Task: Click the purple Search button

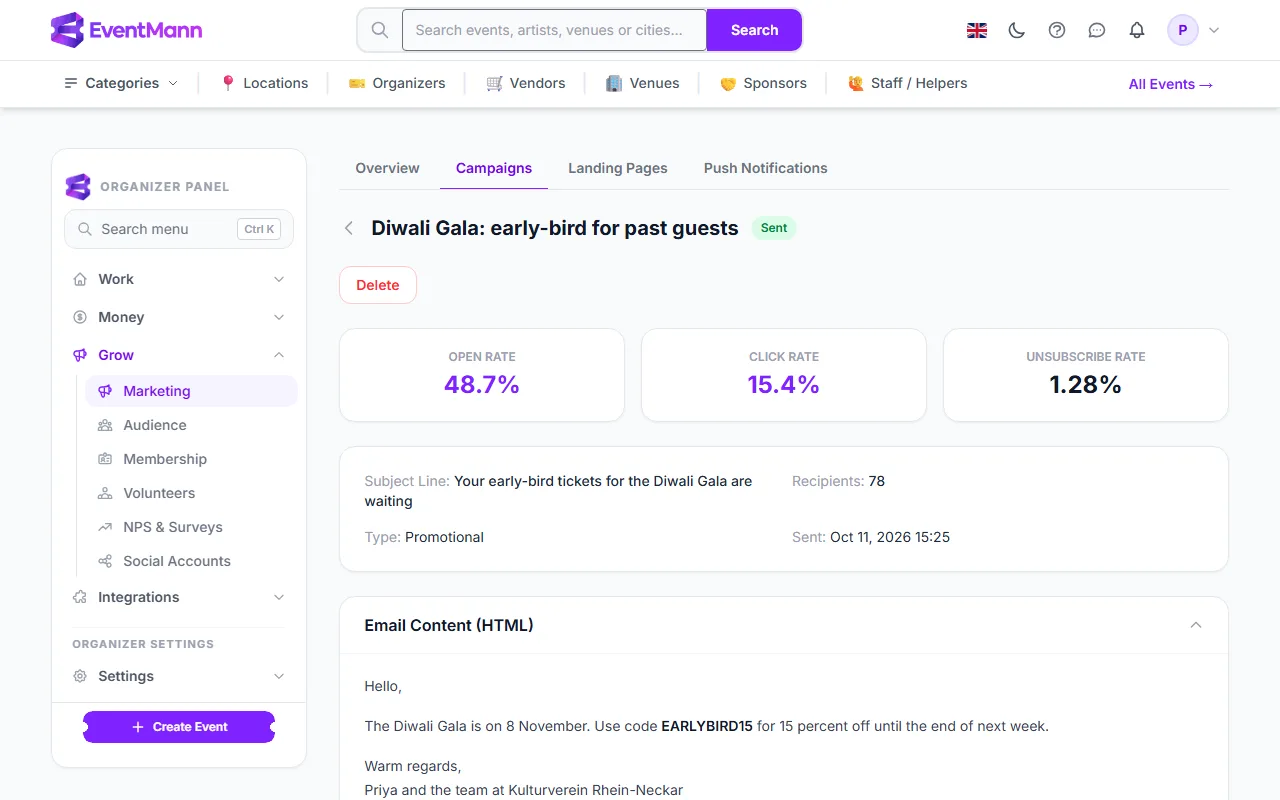Action: pyautogui.click(x=754, y=30)
